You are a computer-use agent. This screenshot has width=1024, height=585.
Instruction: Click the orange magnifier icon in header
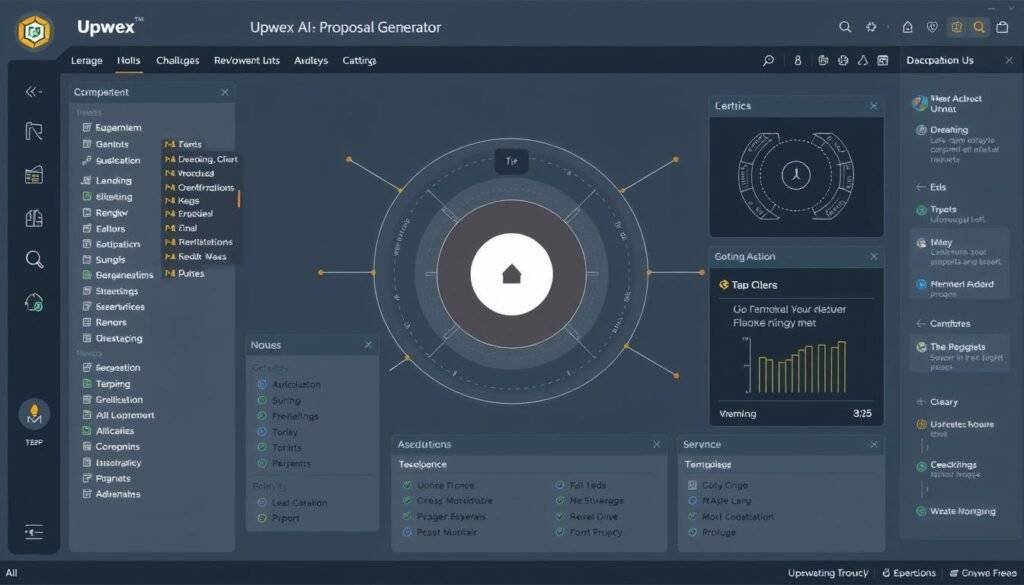coord(979,27)
